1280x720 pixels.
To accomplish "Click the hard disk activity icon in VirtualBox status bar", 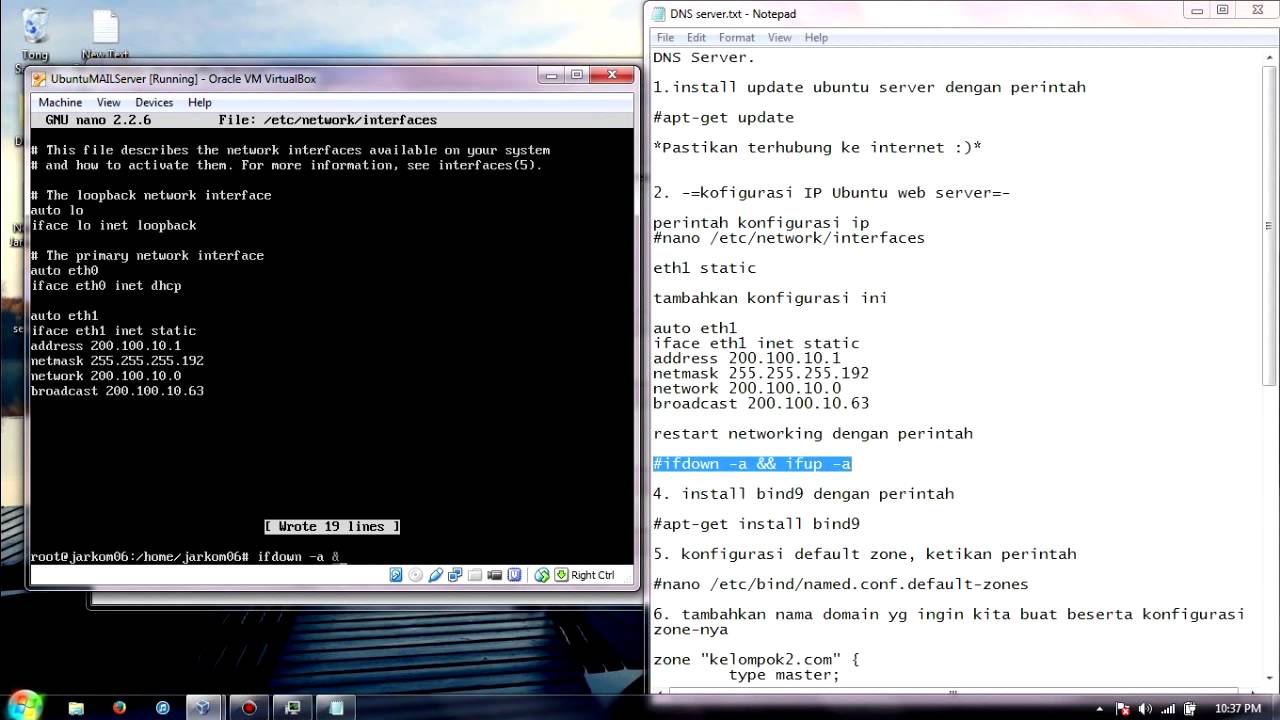I will point(396,575).
